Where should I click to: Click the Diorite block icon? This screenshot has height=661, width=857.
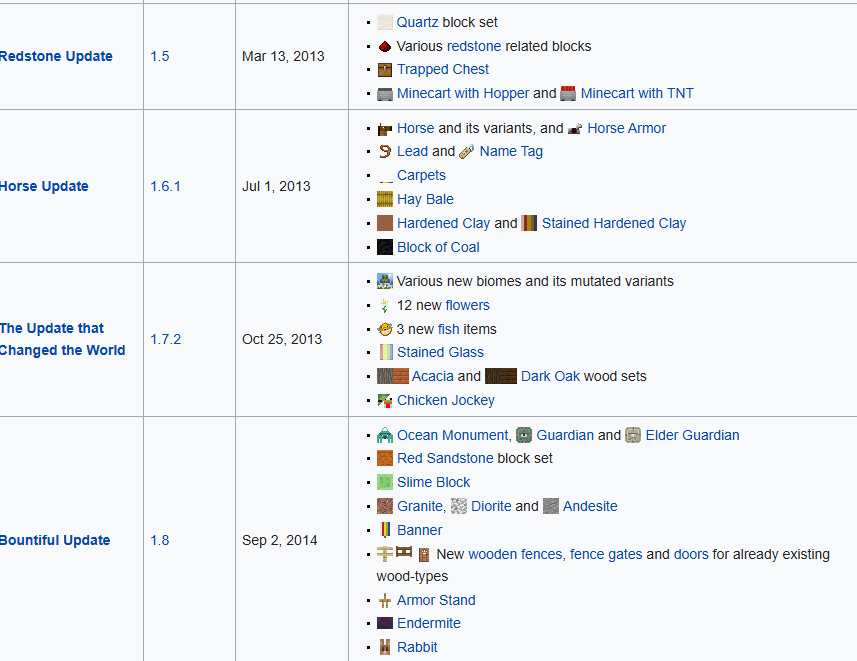[459, 506]
